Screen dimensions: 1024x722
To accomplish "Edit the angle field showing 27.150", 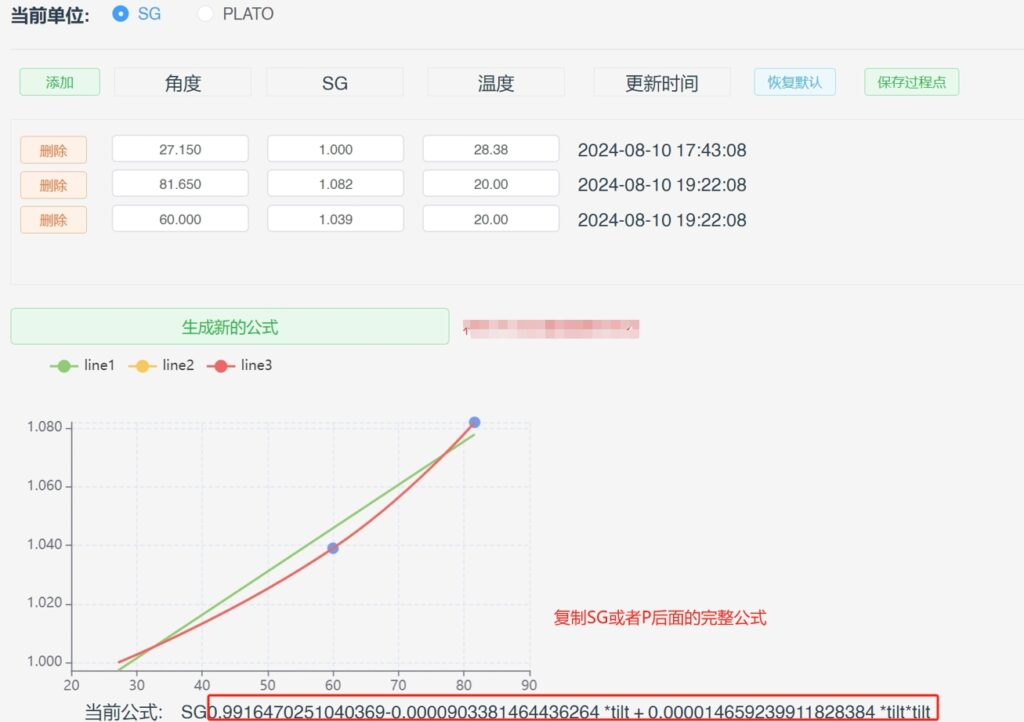I will [x=180, y=150].
